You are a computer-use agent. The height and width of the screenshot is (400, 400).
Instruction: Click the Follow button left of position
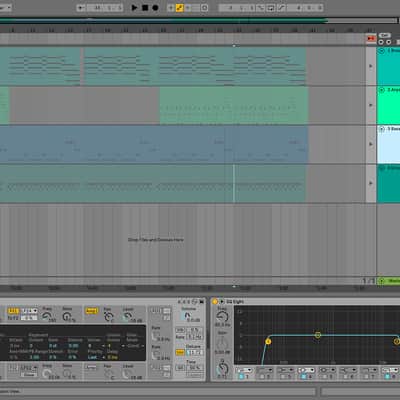81,8
